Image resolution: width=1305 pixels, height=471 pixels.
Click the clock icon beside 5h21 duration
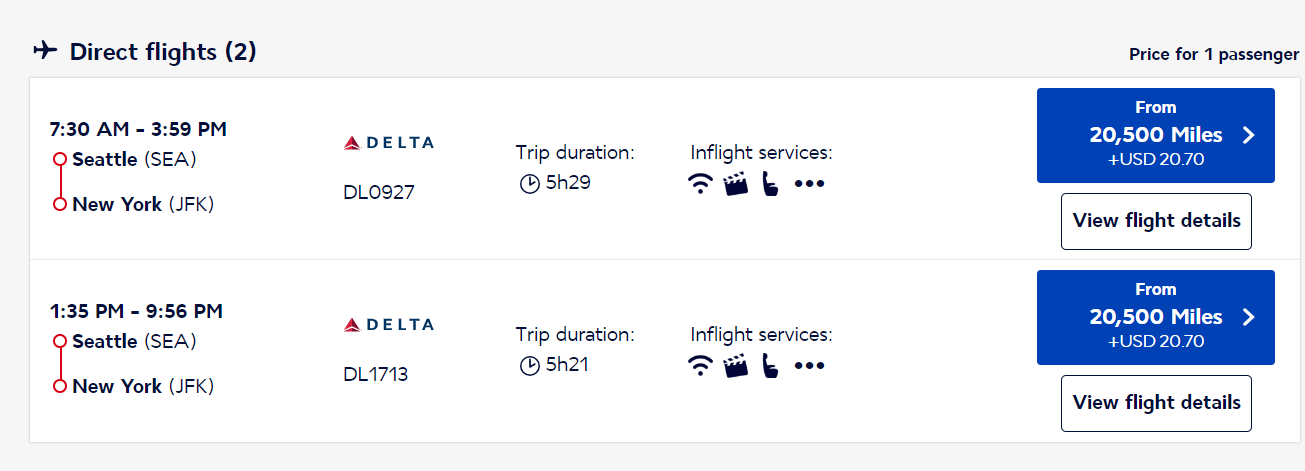tap(529, 366)
